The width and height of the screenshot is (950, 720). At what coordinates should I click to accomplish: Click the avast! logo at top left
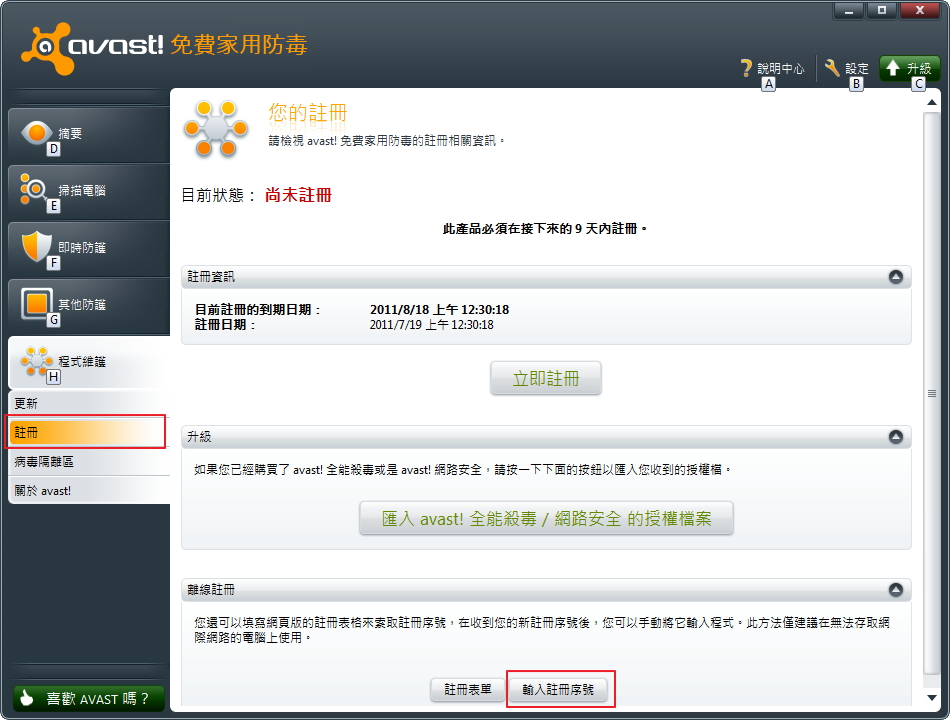click(x=91, y=46)
